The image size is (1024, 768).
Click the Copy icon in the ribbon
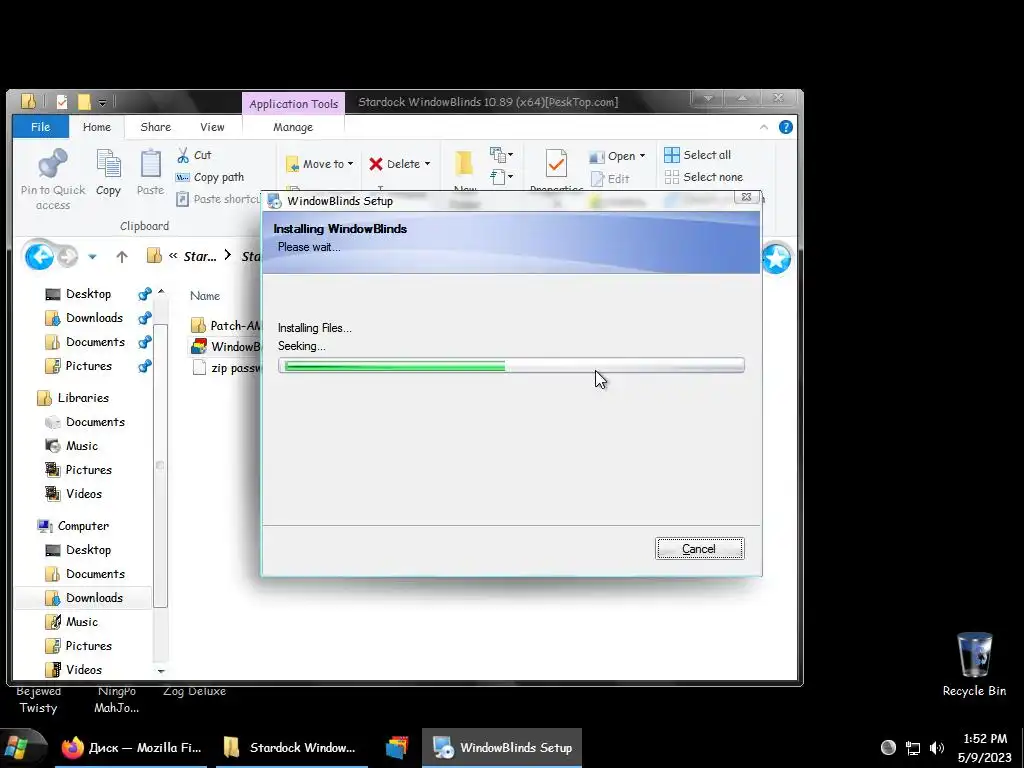click(108, 163)
